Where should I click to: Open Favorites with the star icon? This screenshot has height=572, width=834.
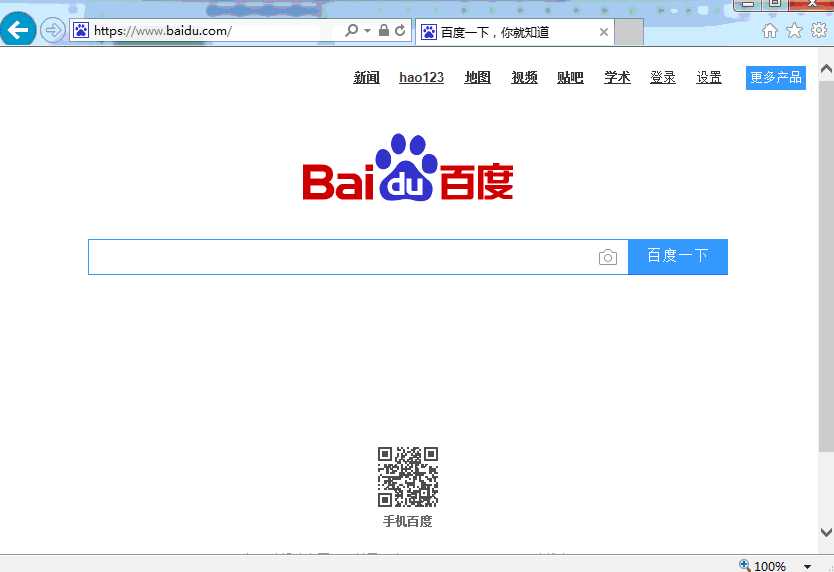pos(794,30)
